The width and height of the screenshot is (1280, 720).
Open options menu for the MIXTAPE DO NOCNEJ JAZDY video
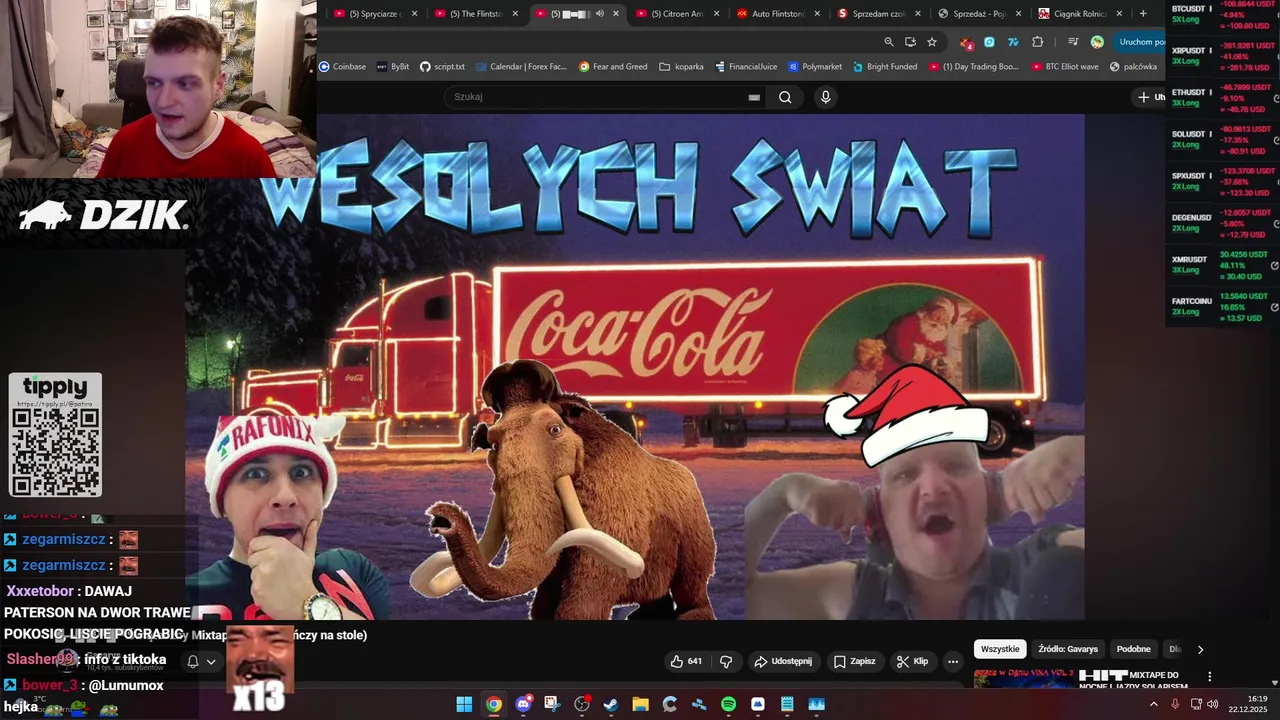coord(1210,677)
